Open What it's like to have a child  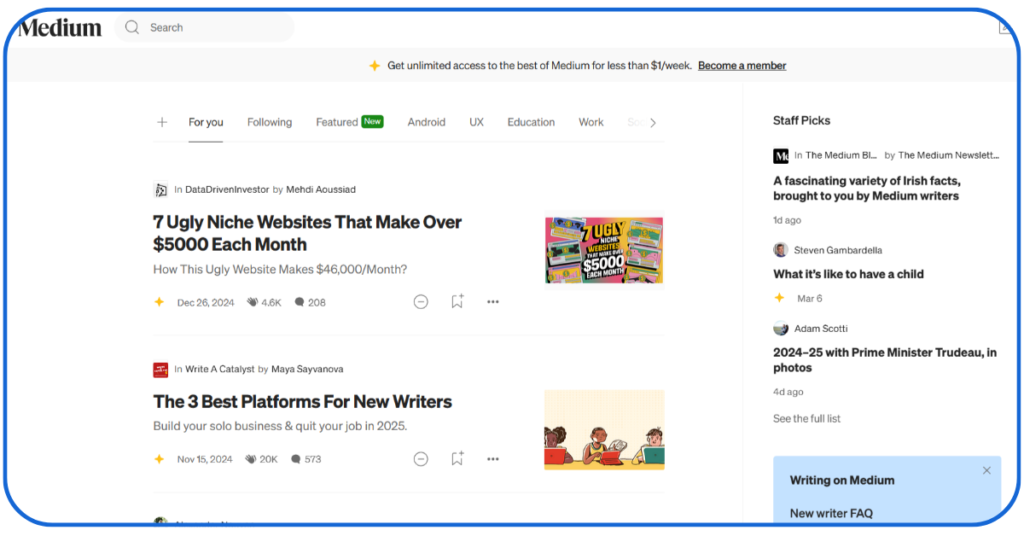[848, 274]
